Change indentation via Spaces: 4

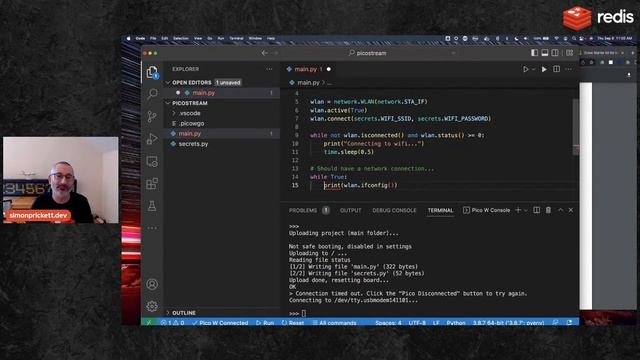pos(388,322)
